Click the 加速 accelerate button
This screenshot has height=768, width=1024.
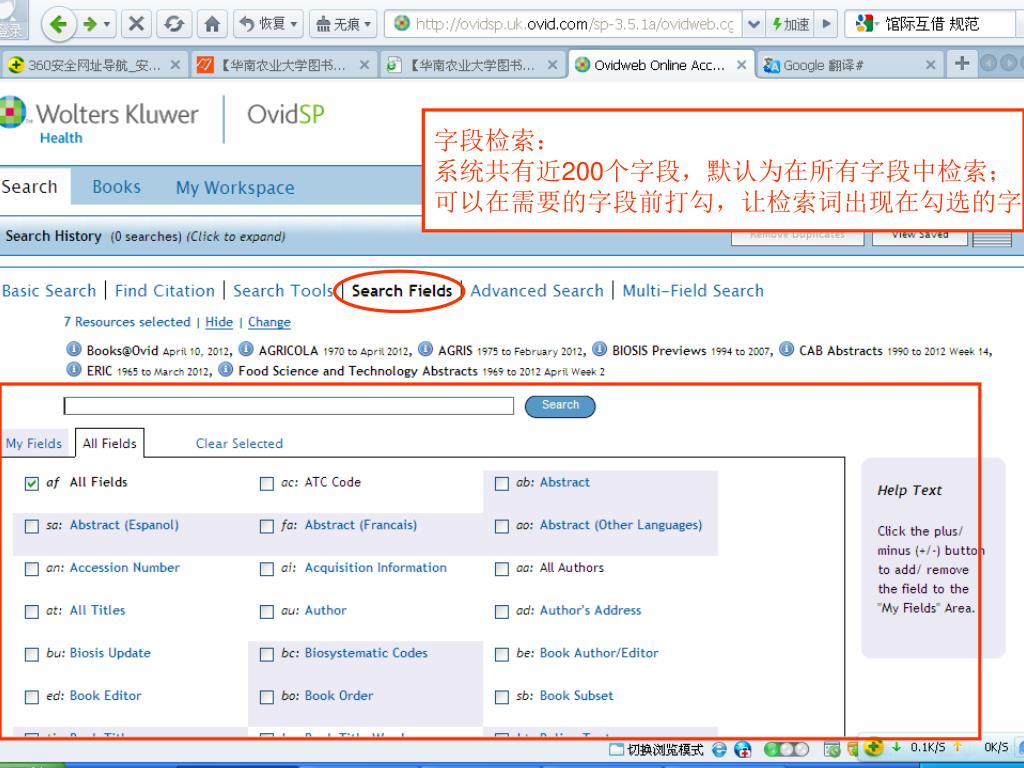790,25
